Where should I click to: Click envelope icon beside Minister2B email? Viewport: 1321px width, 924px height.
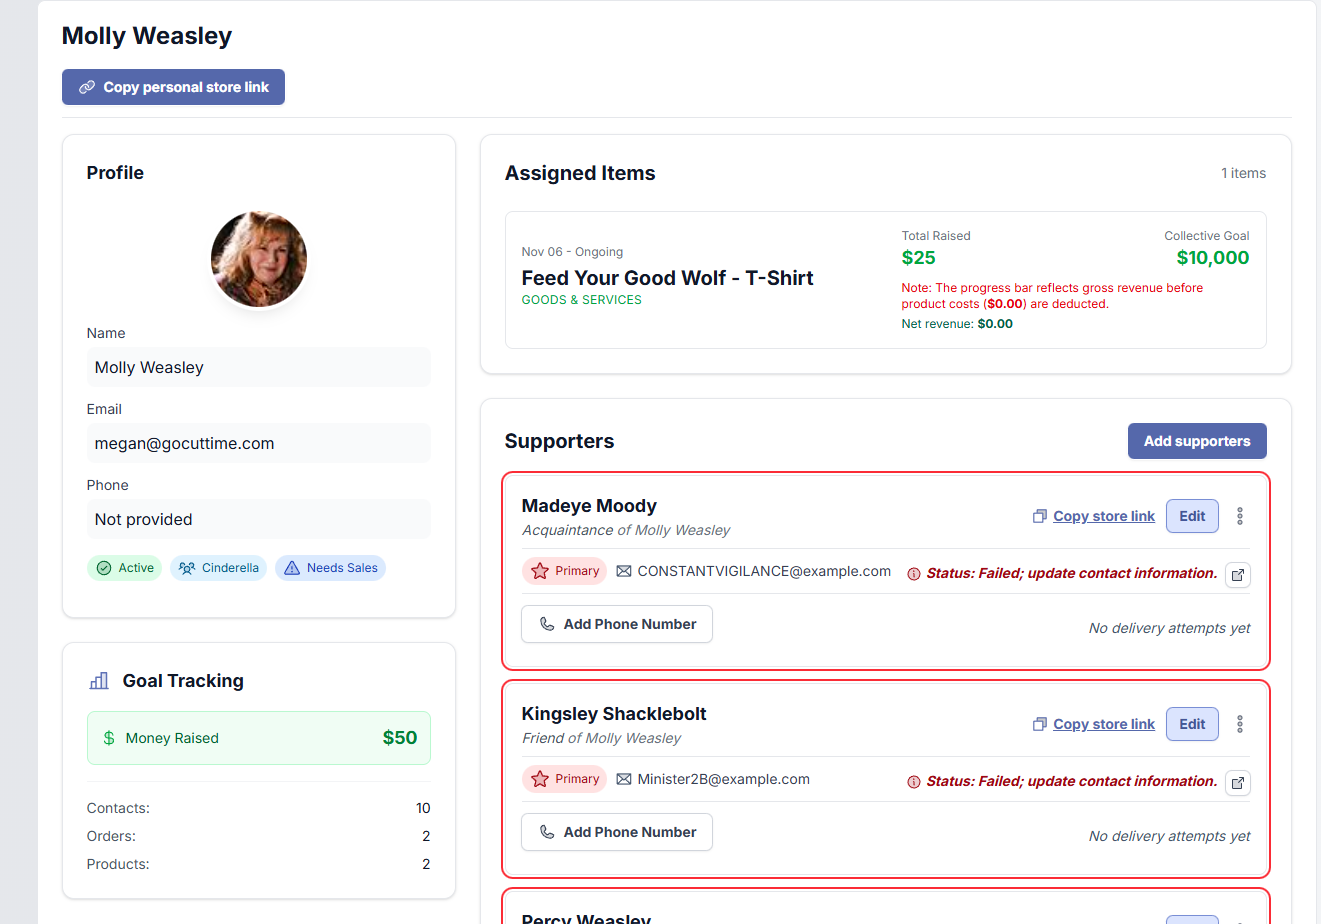coord(624,779)
